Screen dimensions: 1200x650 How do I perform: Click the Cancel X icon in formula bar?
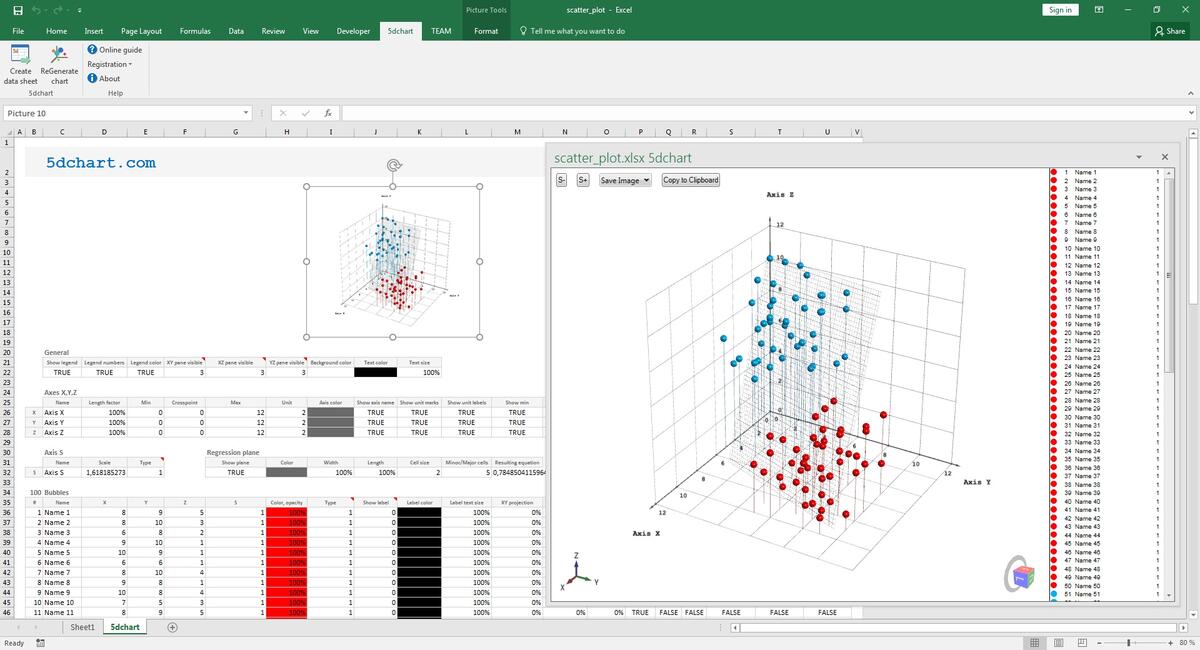pyautogui.click(x=283, y=113)
